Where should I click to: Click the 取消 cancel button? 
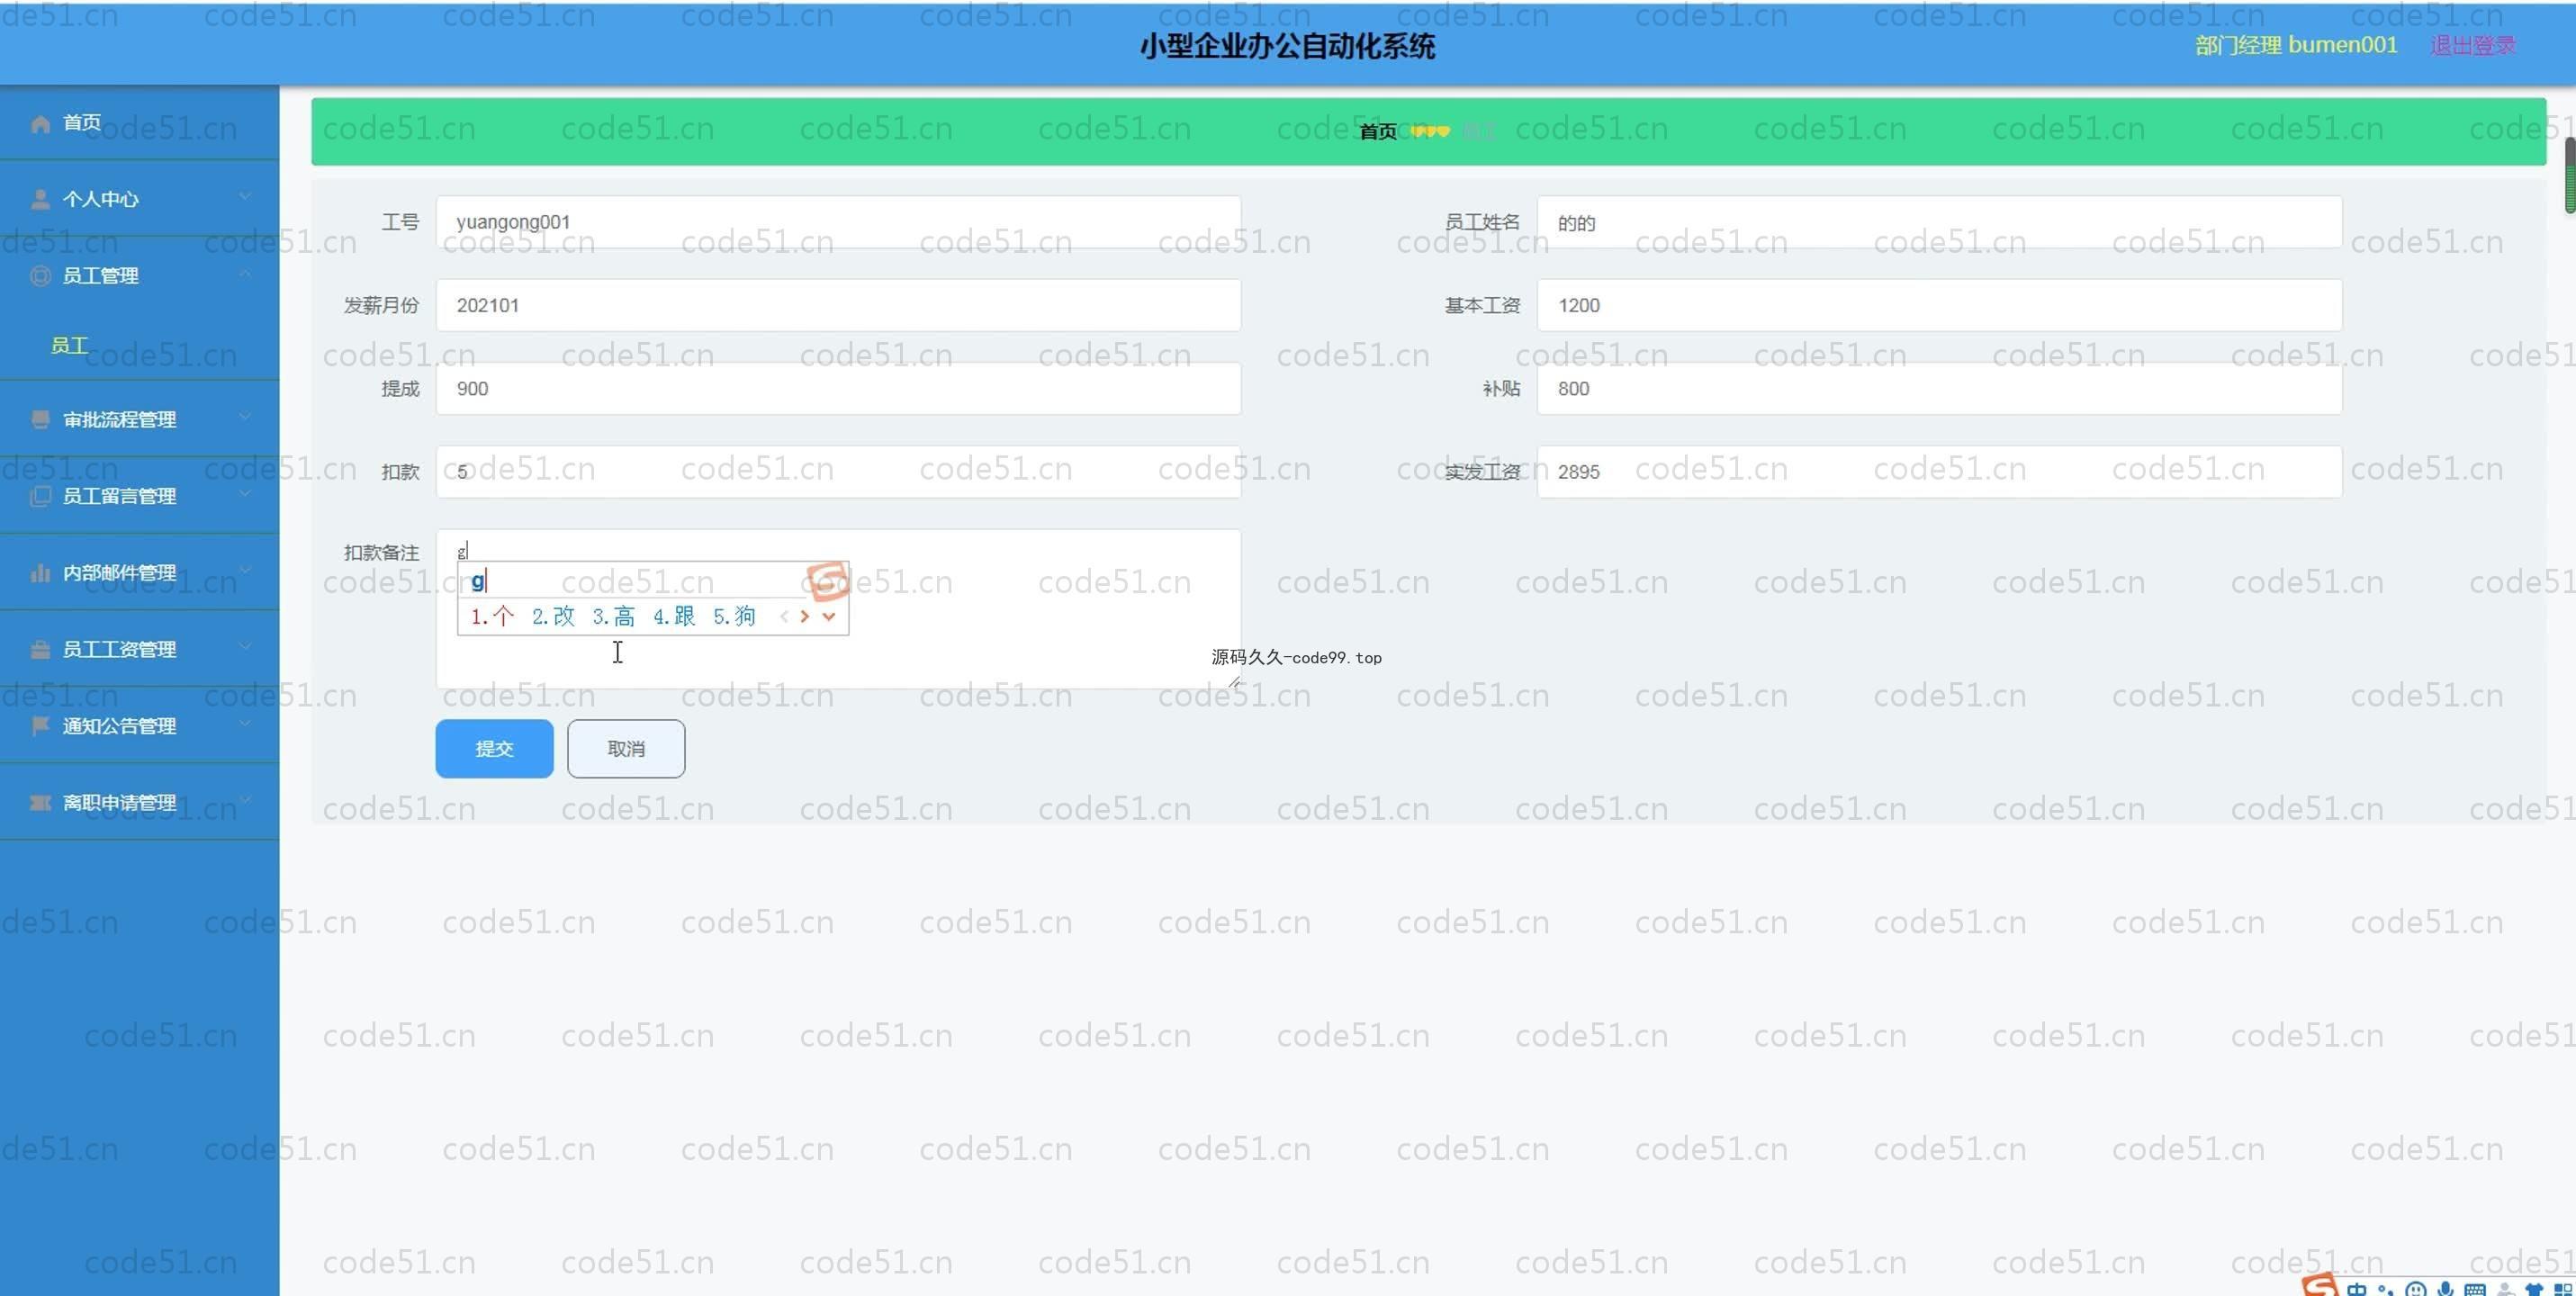point(626,749)
